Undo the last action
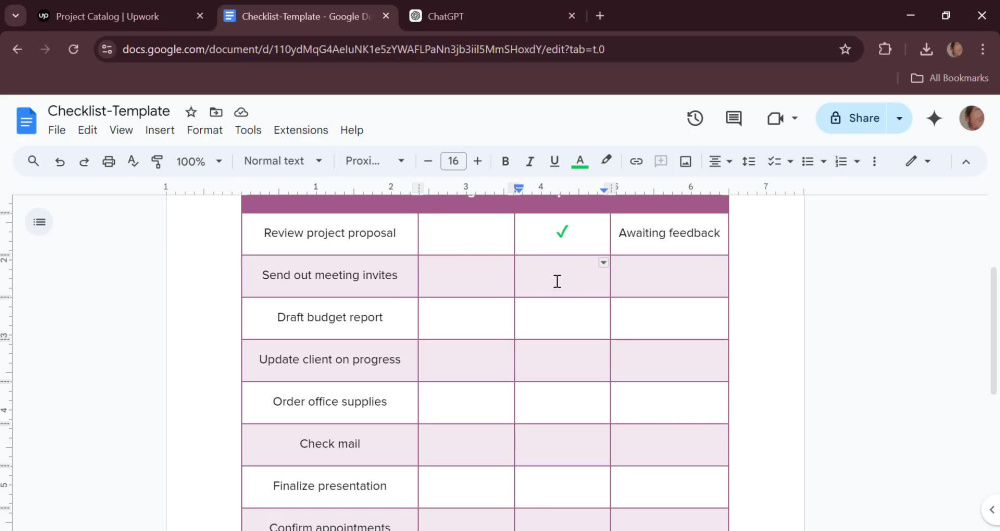 coord(60,161)
